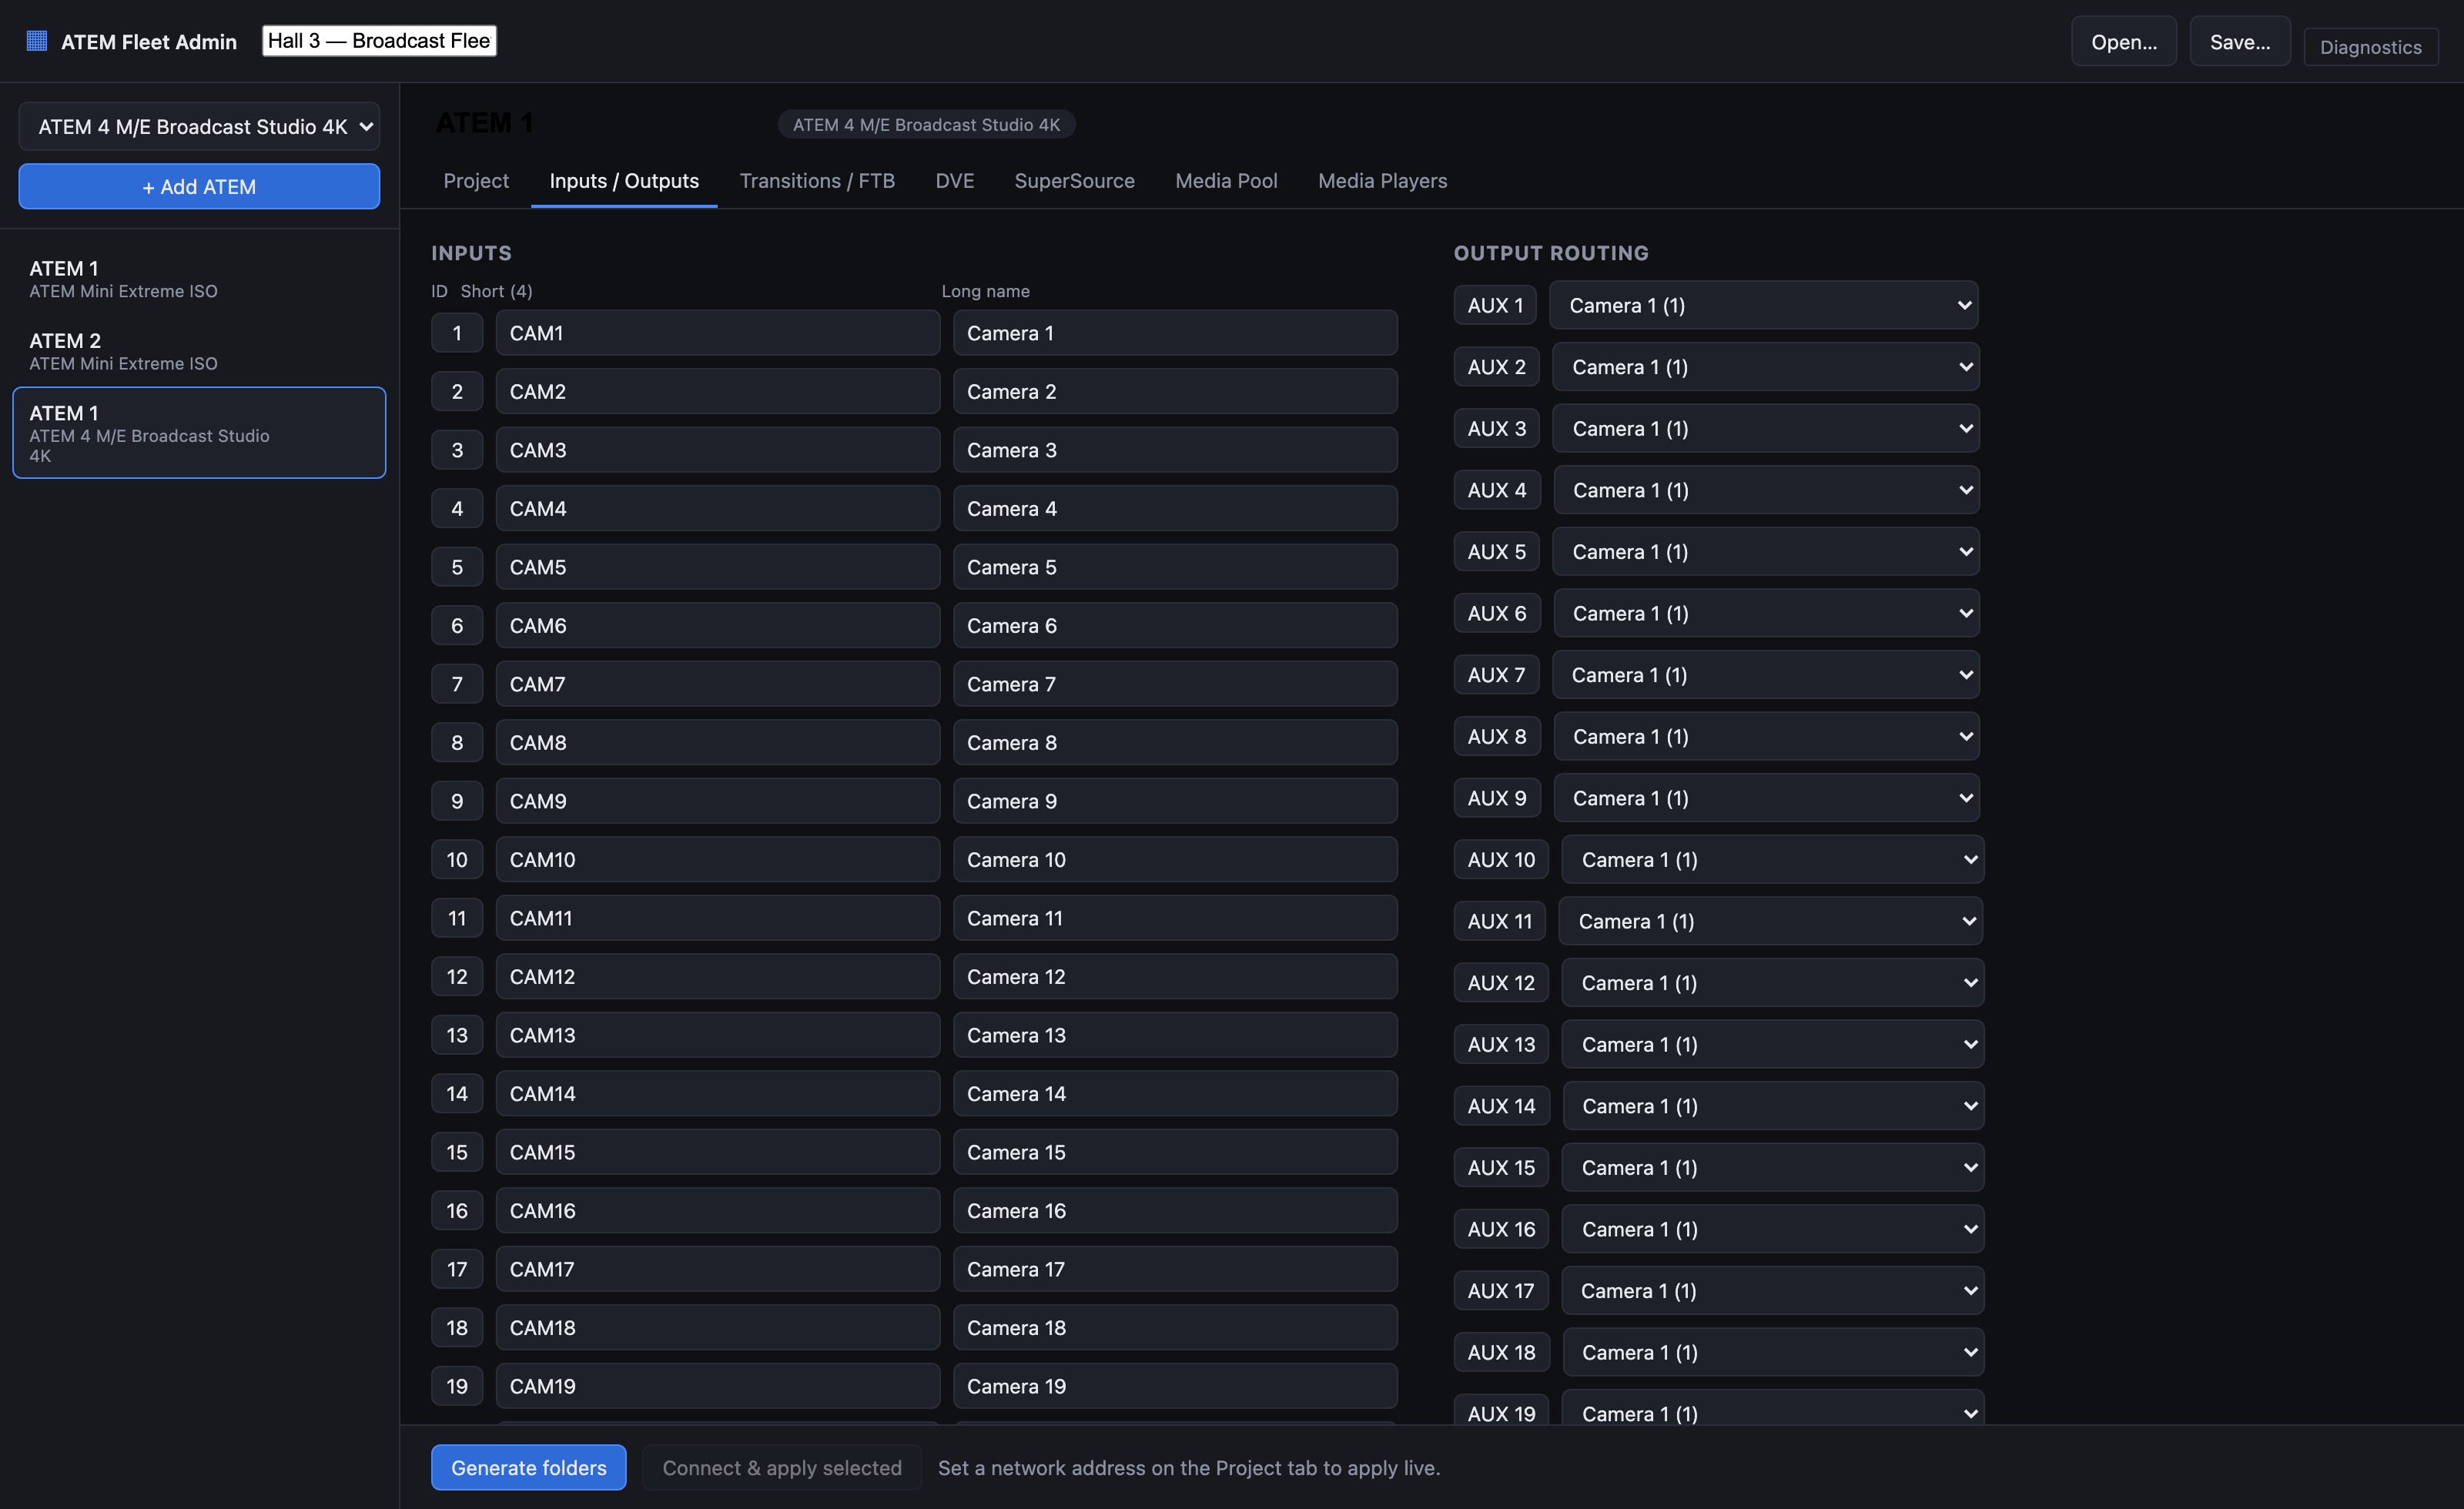This screenshot has height=1509, width=2464.
Task: Open the Media Players tab
Action: [1382, 181]
